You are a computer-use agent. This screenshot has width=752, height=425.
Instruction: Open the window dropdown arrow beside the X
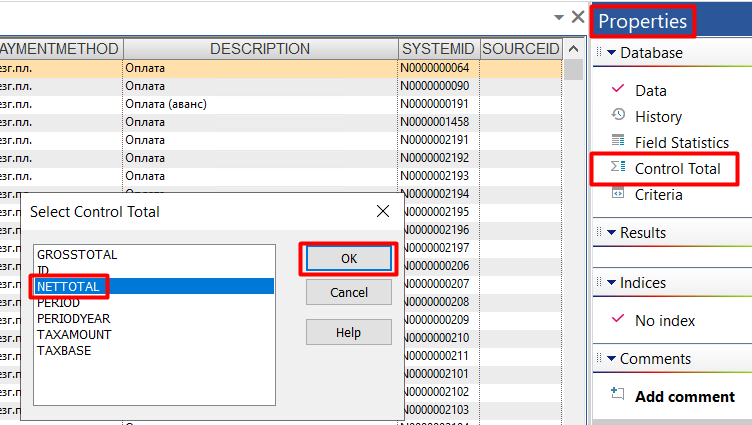[559, 18]
